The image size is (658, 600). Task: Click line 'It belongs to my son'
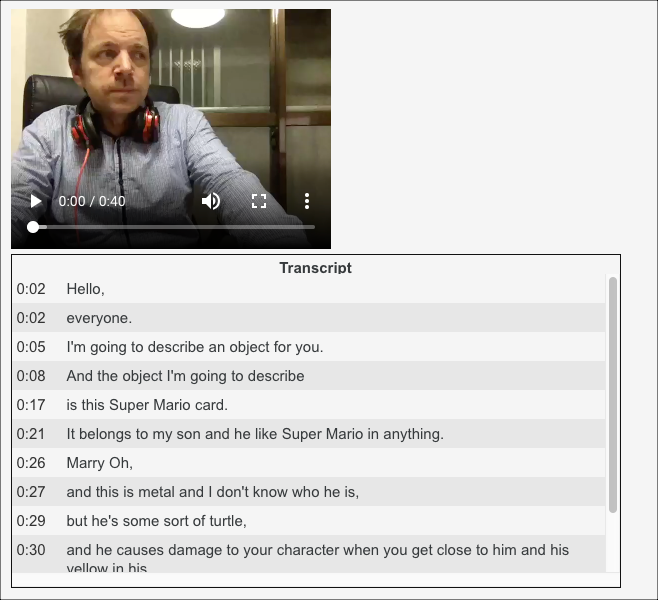coord(309,433)
